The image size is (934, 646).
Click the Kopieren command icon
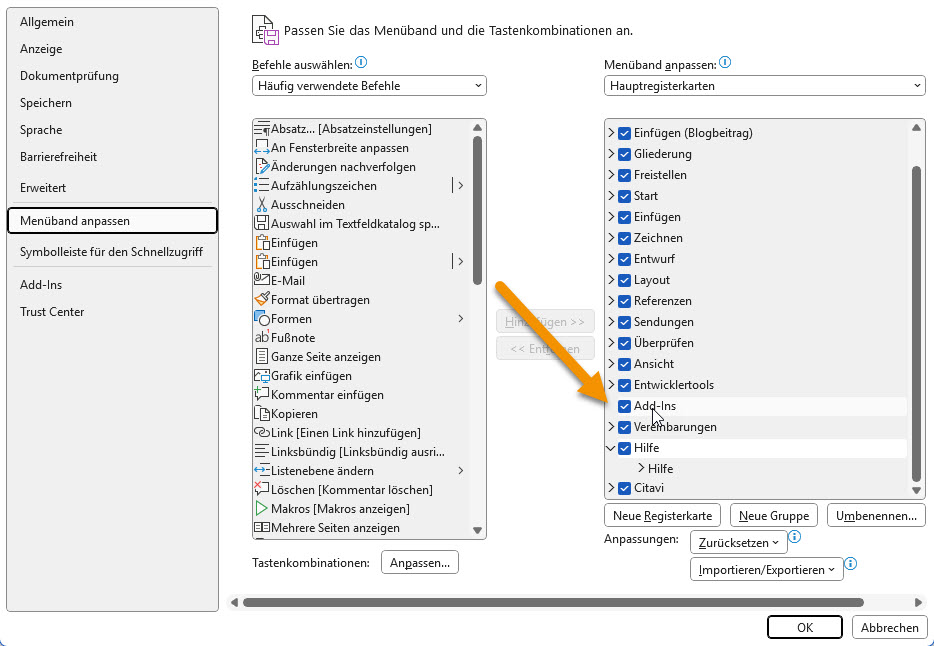point(262,414)
